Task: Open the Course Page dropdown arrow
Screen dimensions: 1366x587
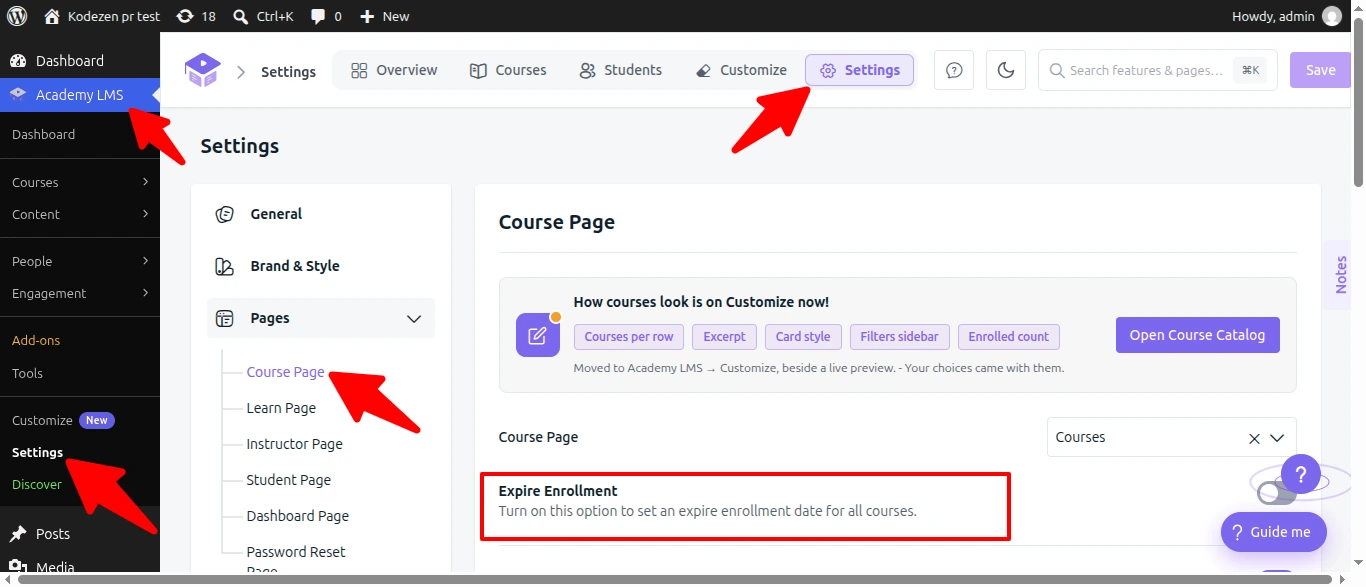Action: click(x=1277, y=438)
